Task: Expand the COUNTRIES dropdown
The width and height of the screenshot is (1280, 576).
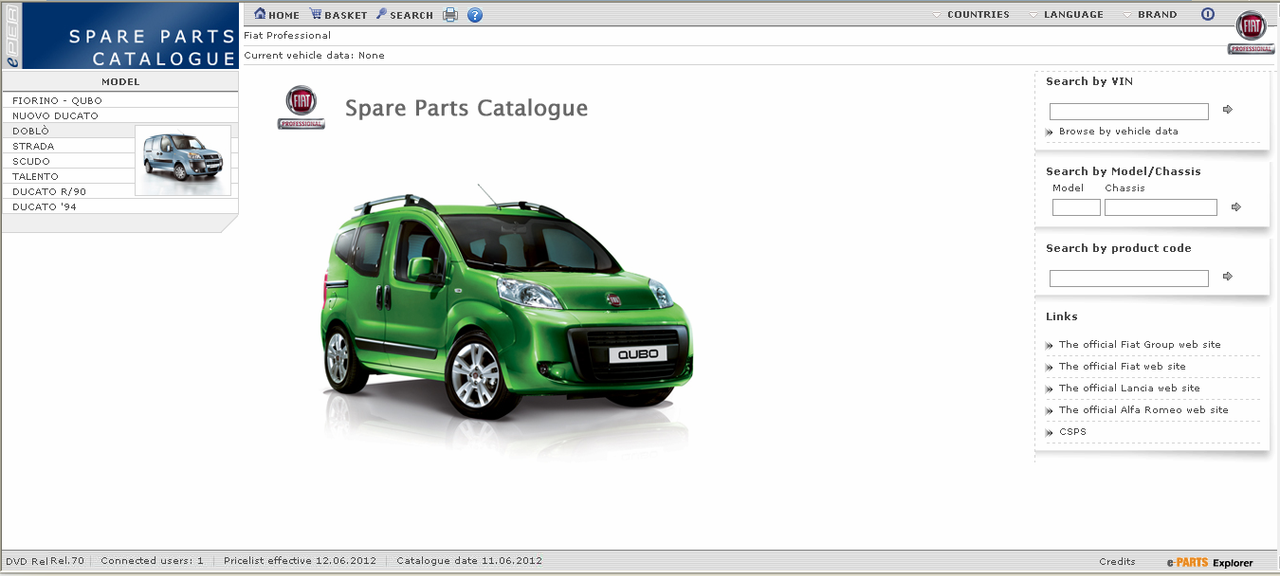Action: pyautogui.click(x=971, y=15)
